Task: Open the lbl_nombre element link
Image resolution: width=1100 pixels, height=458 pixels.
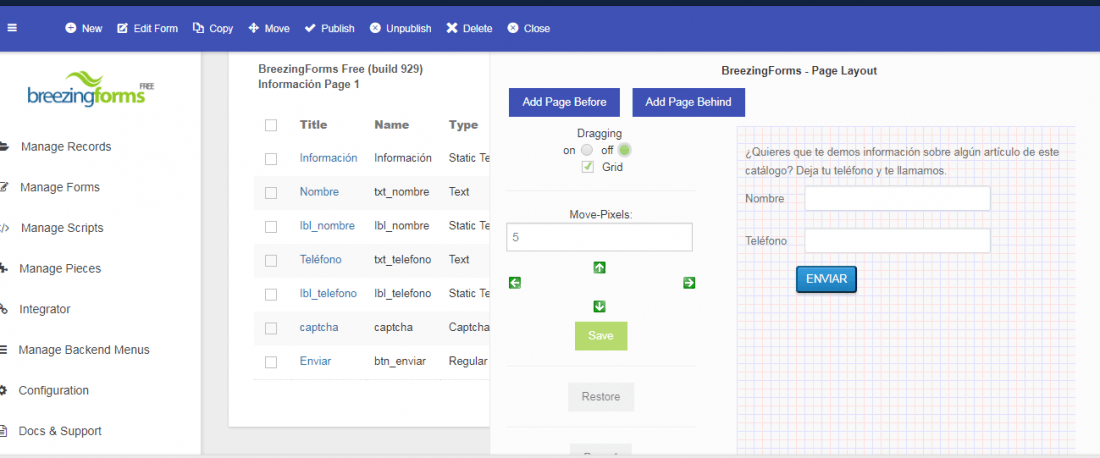Action: [327, 226]
